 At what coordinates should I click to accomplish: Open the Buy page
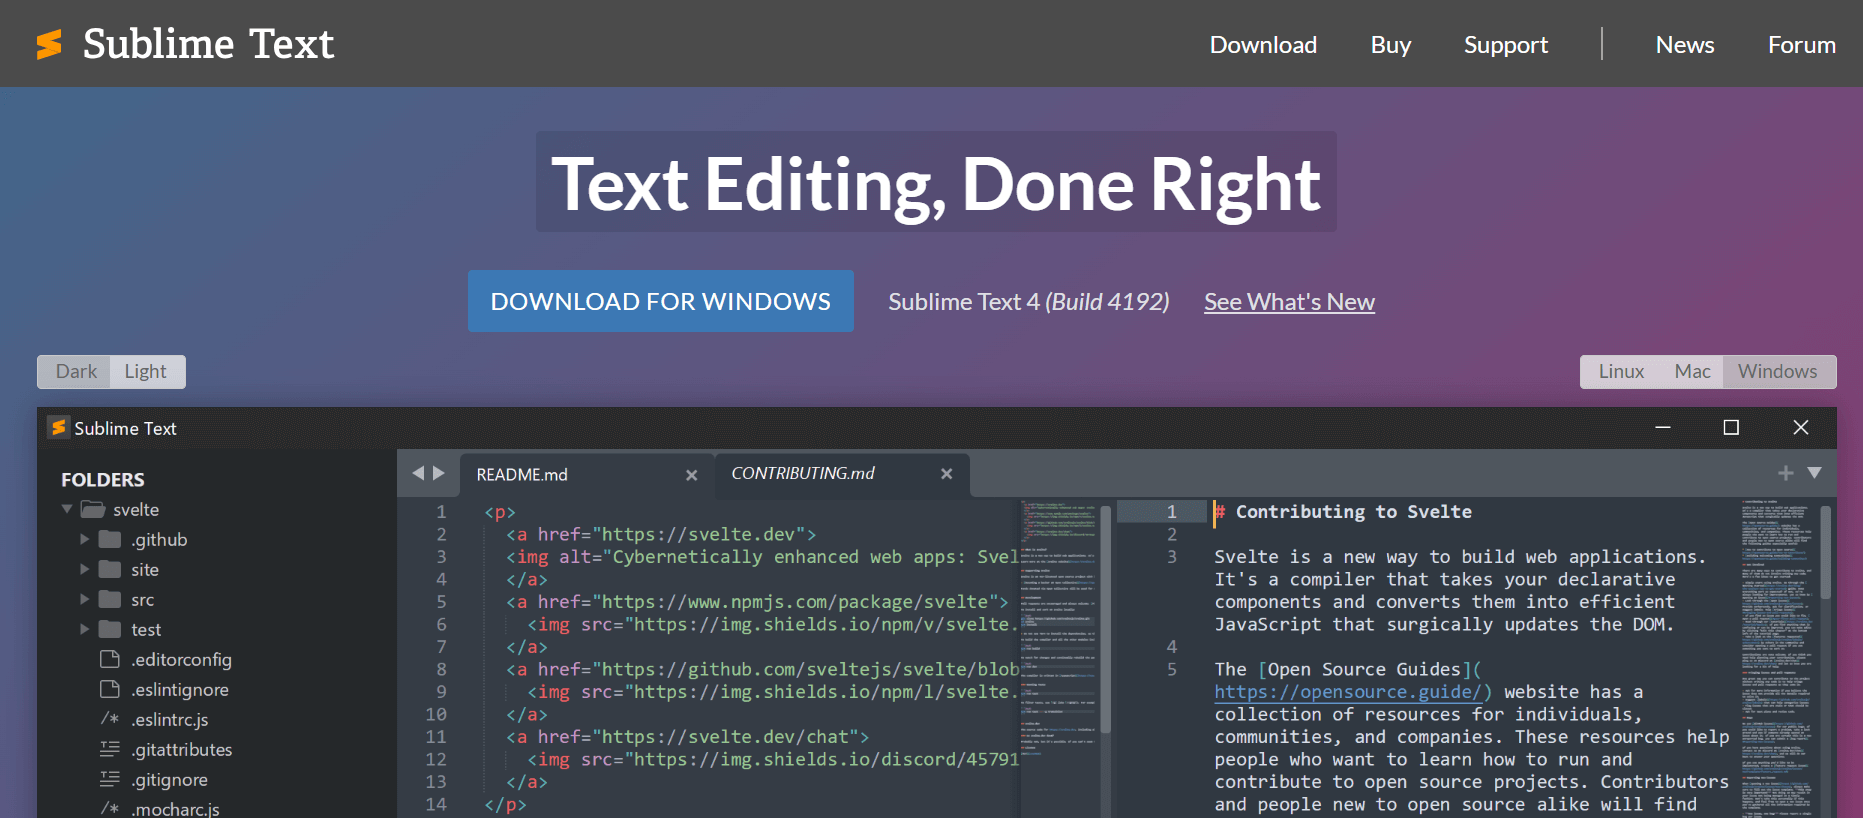(x=1390, y=45)
